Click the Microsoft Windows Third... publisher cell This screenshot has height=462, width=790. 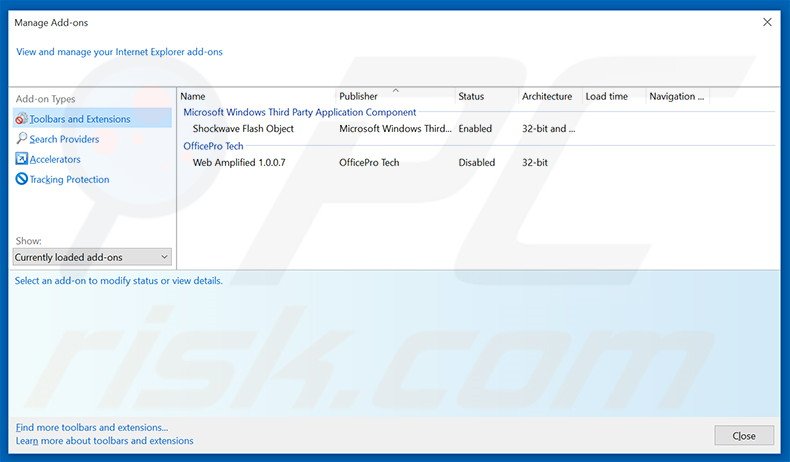[x=395, y=128]
